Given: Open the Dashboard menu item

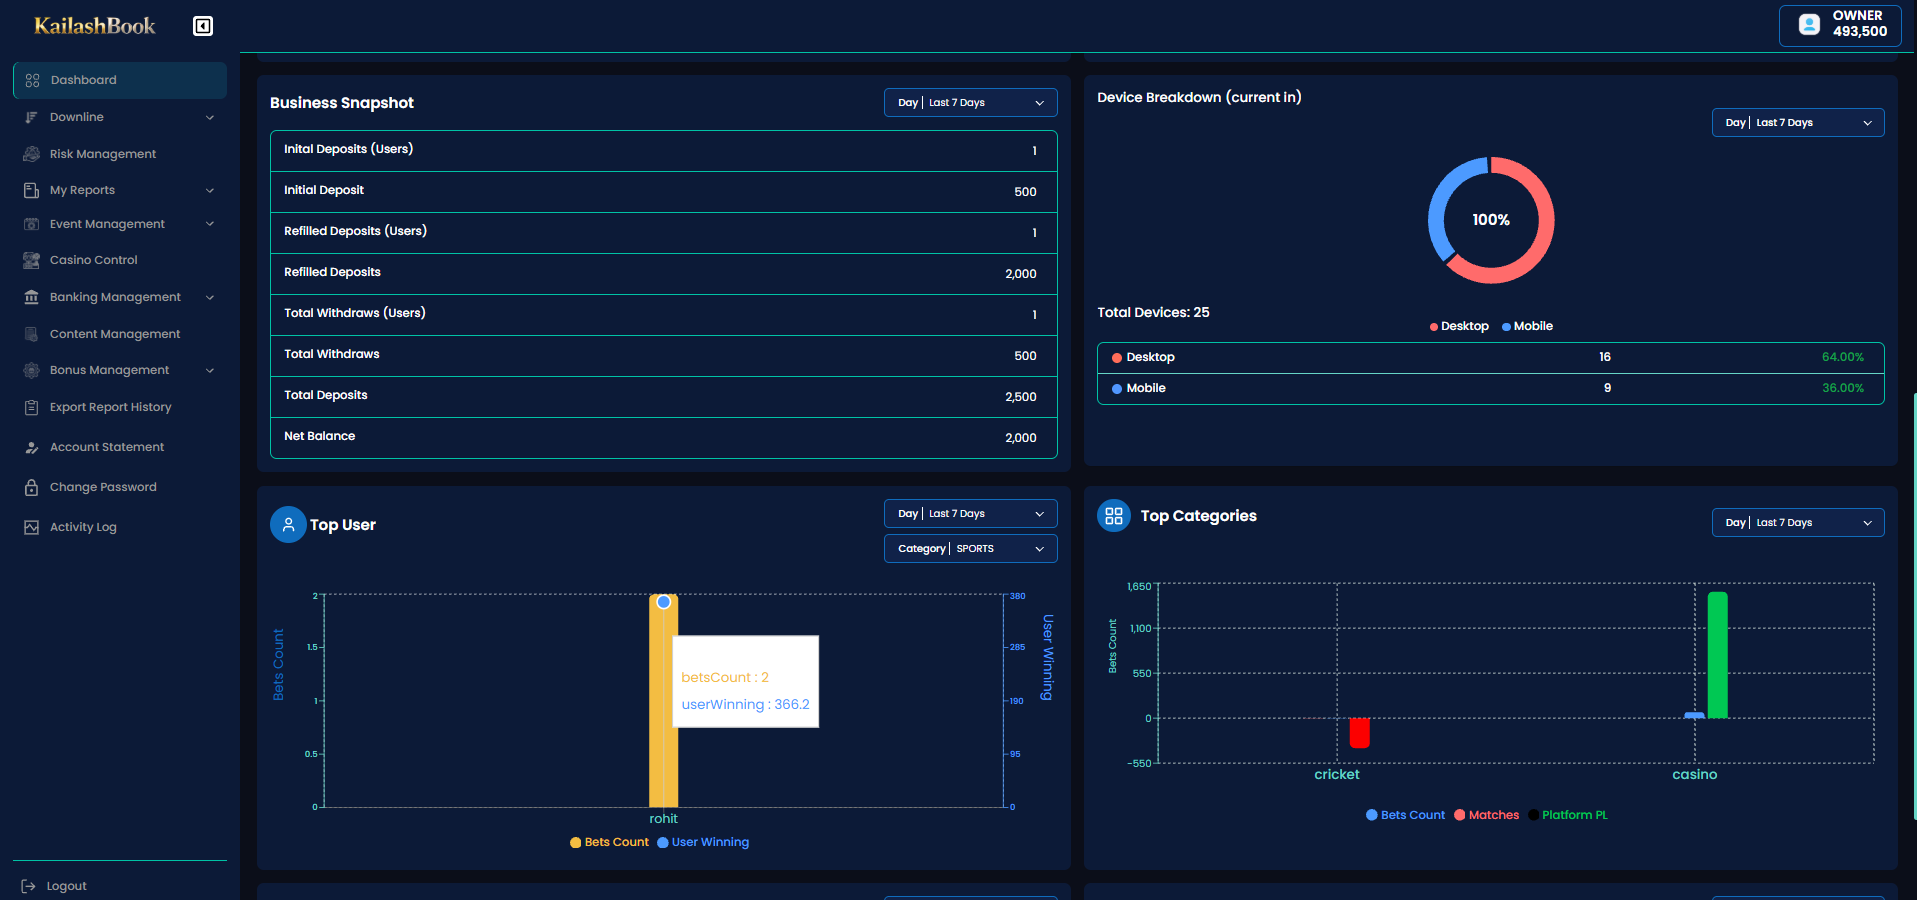Looking at the screenshot, I should [x=120, y=80].
